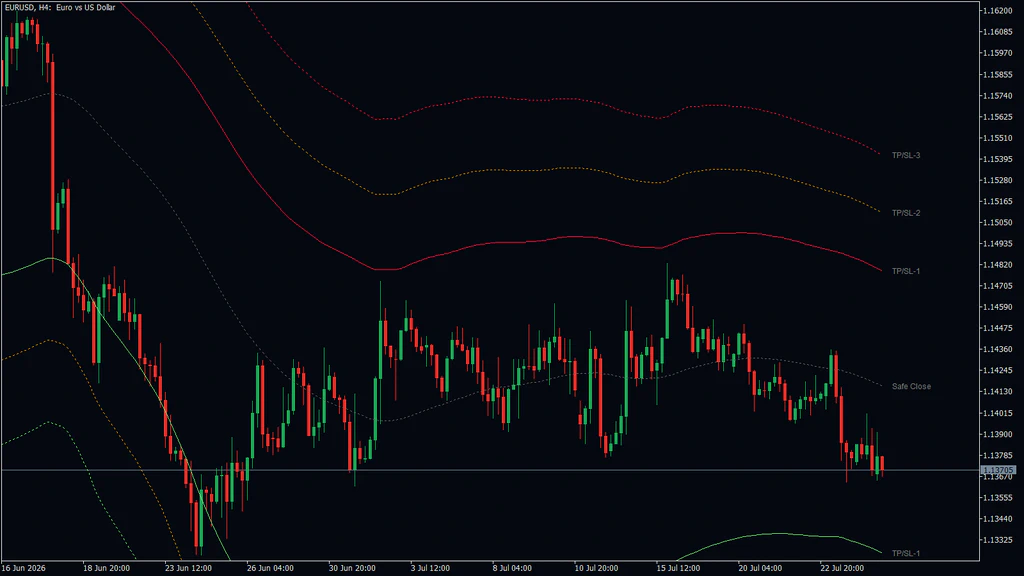Click the 1.16200 price axis value
Image resolution: width=1024 pixels, height=576 pixels.
click(998, 11)
